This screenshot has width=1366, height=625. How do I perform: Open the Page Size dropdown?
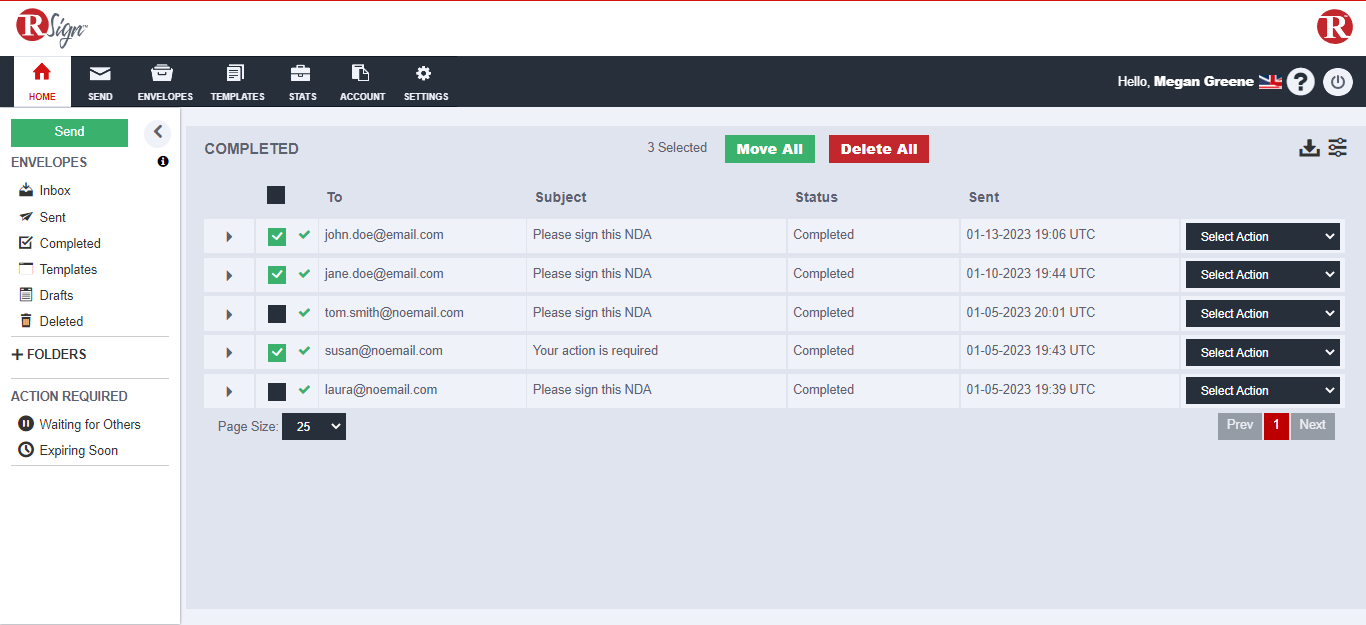click(313, 427)
